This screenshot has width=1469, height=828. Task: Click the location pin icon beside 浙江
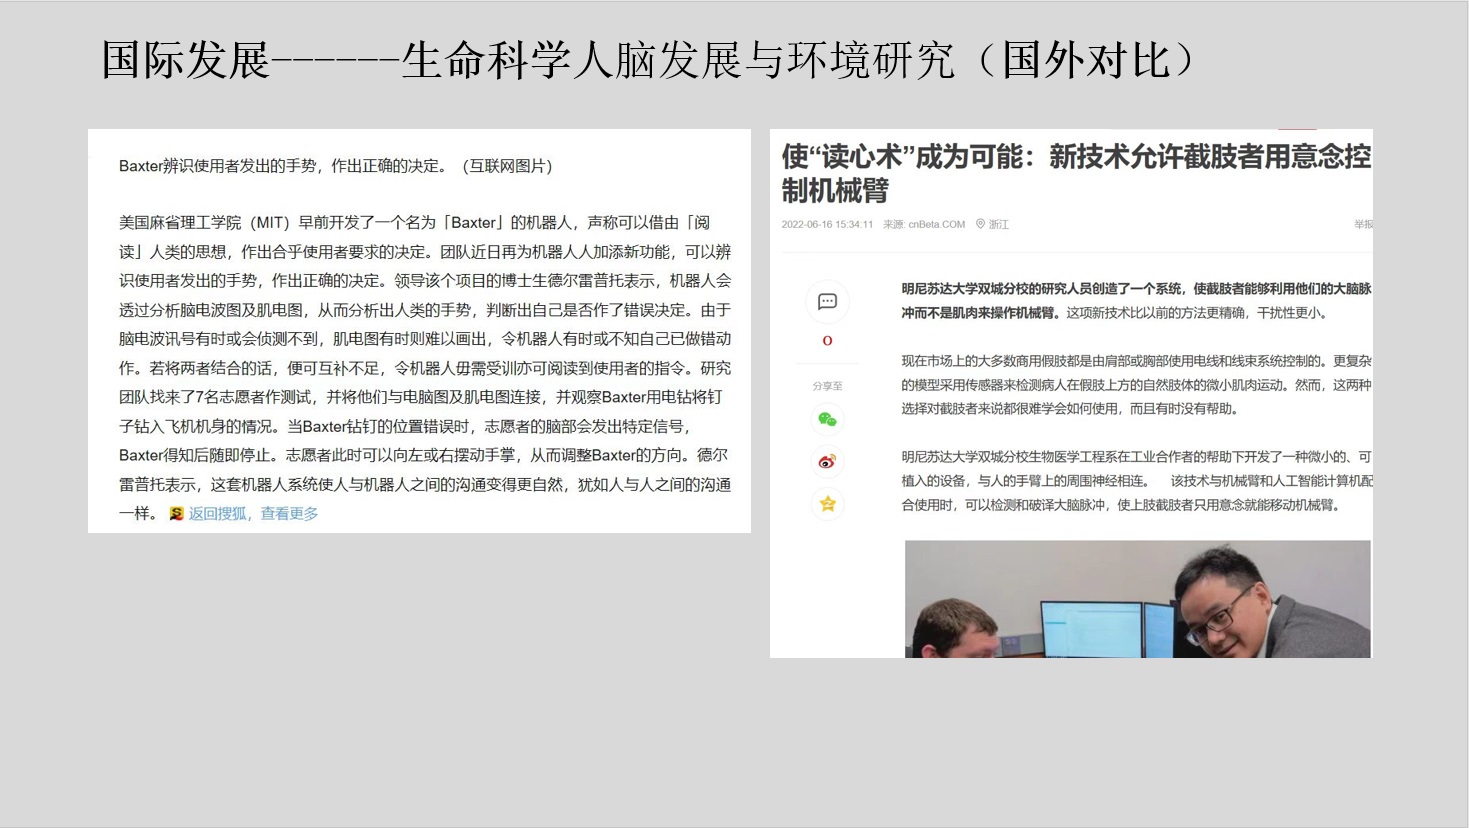coord(980,224)
